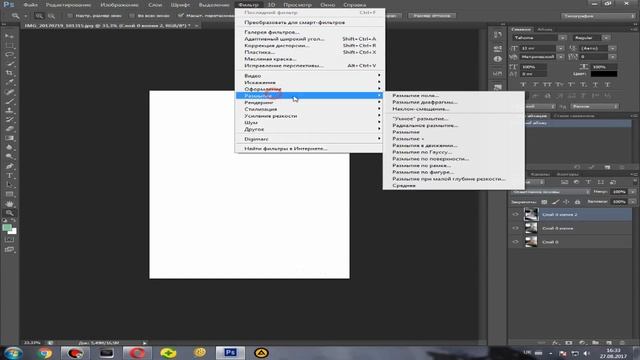Click the Zoom Out options bar icon
The width and height of the screenshot is (640, 360).
point(51,16)
